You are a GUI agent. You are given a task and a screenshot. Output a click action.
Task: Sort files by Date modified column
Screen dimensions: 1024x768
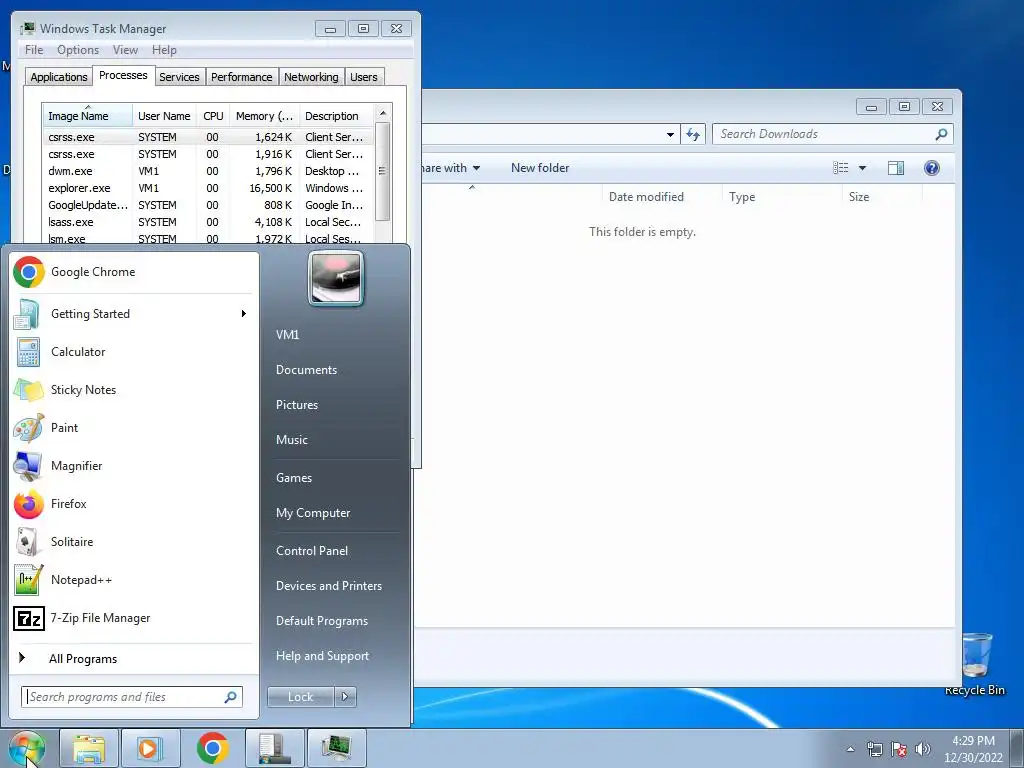point(662,197)
